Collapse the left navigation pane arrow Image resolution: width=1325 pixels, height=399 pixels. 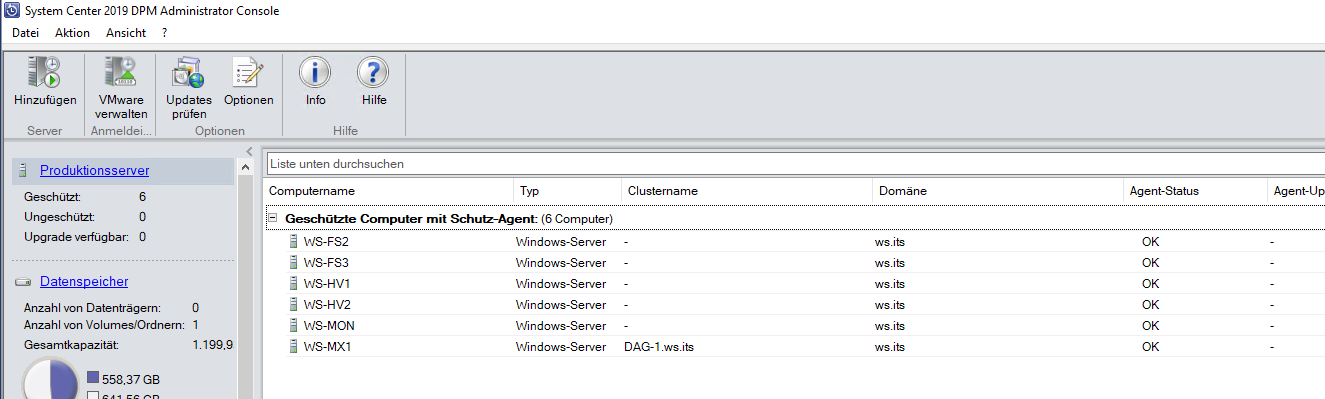[249, 152]
